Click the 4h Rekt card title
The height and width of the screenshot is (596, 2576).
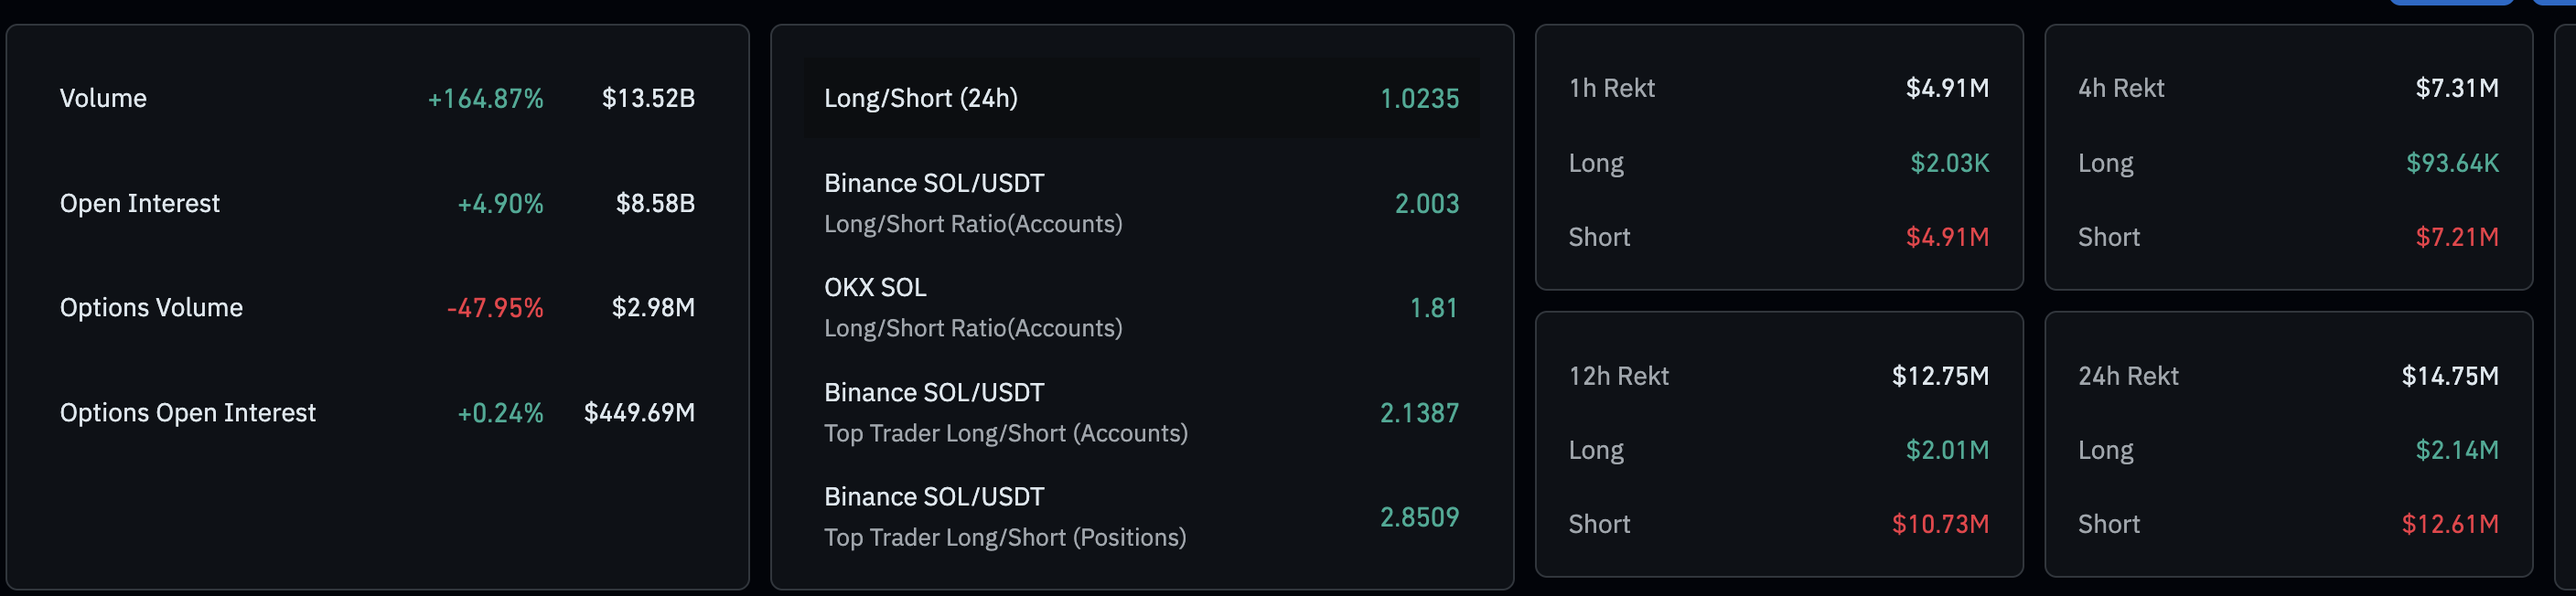(x=2121, y=88)
